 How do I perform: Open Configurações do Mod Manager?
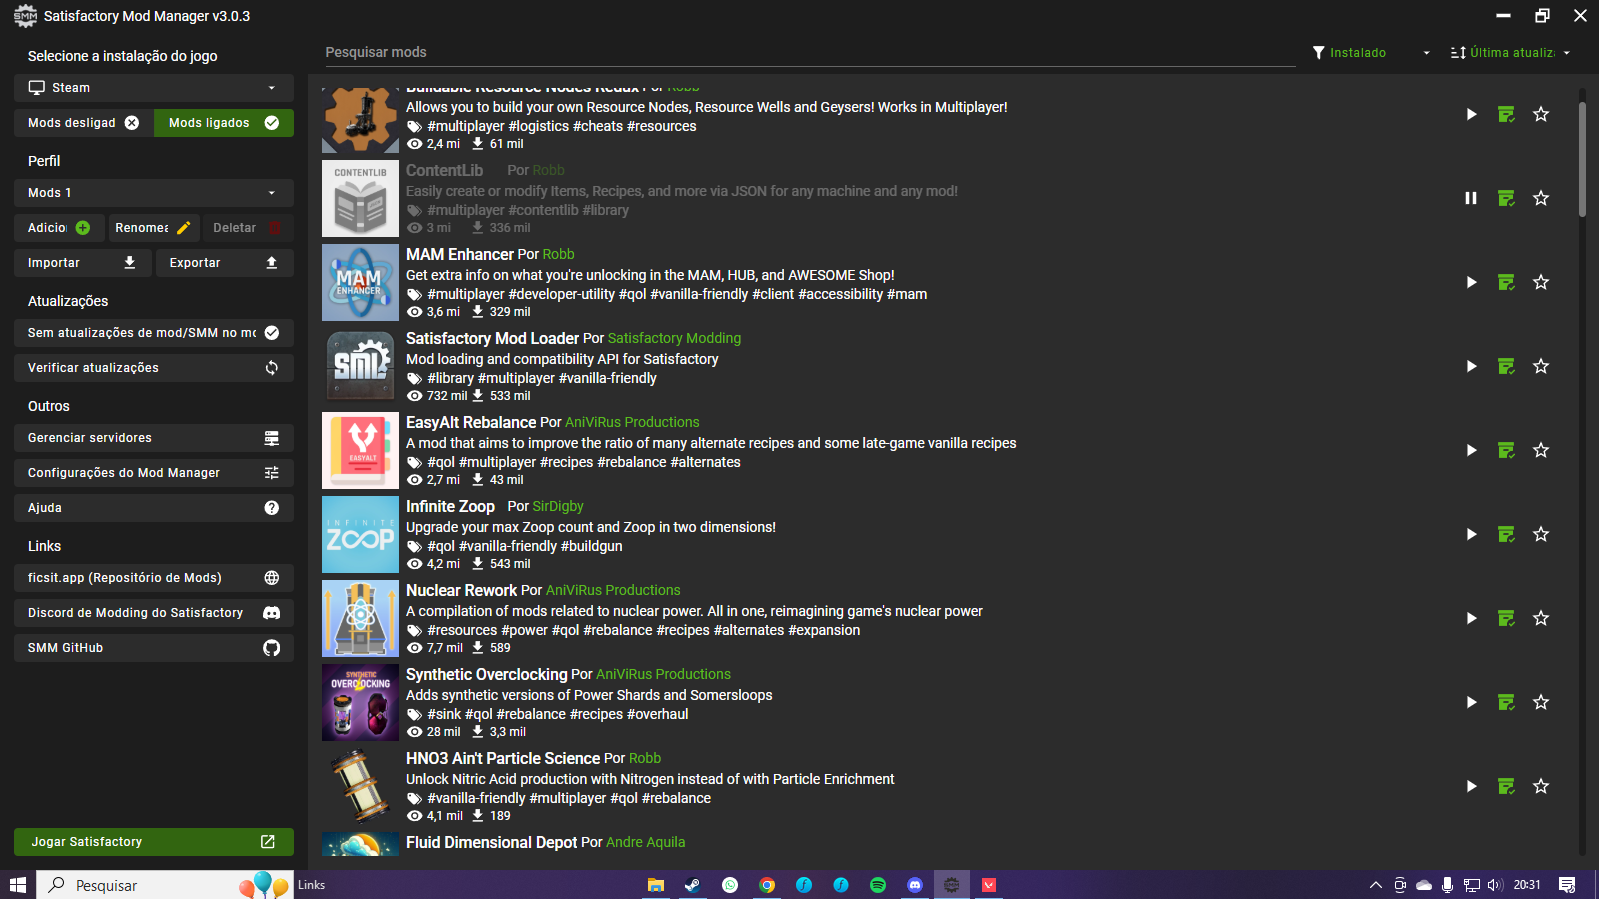tap(154, 473)
